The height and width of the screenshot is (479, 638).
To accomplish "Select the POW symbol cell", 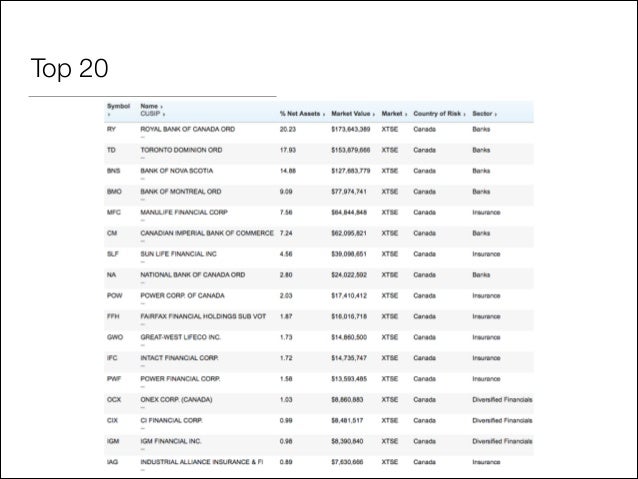I will point(114,296).
